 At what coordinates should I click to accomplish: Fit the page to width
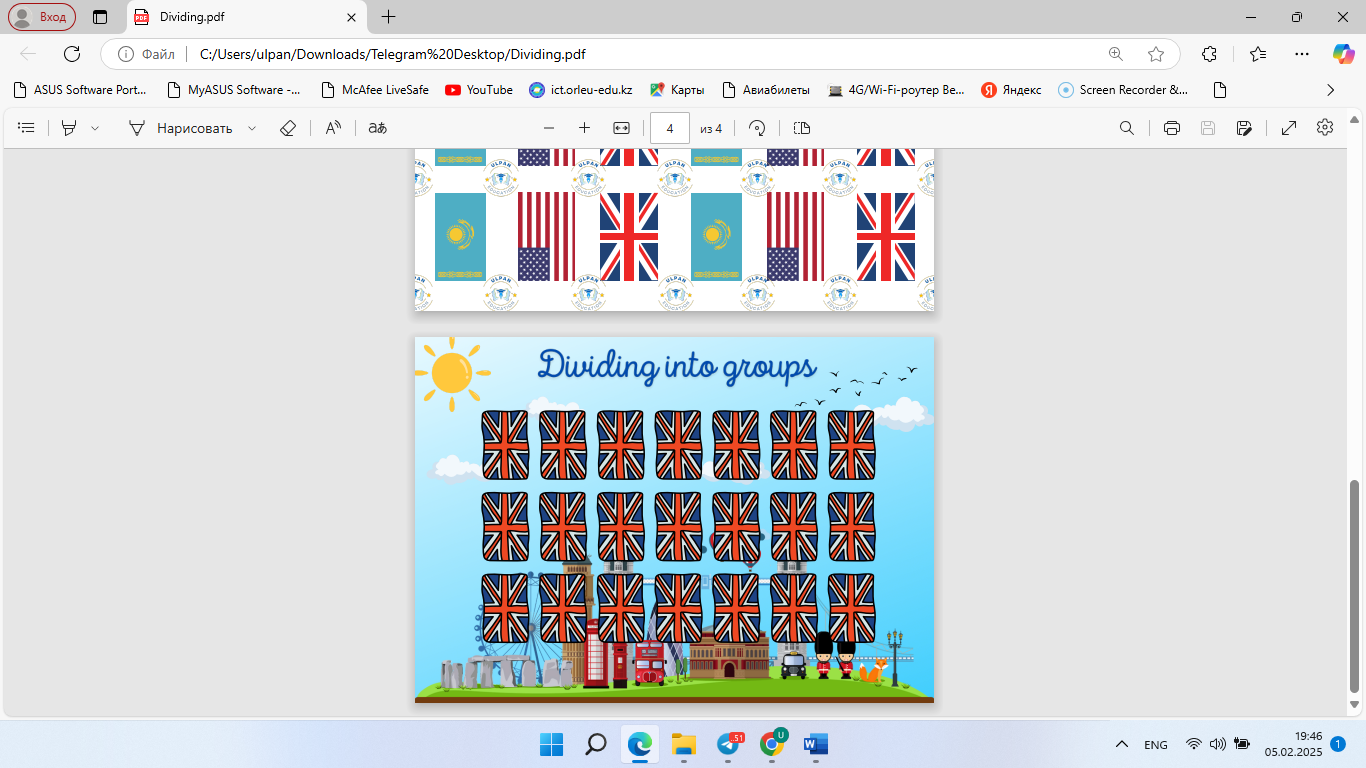click(621, 128)
